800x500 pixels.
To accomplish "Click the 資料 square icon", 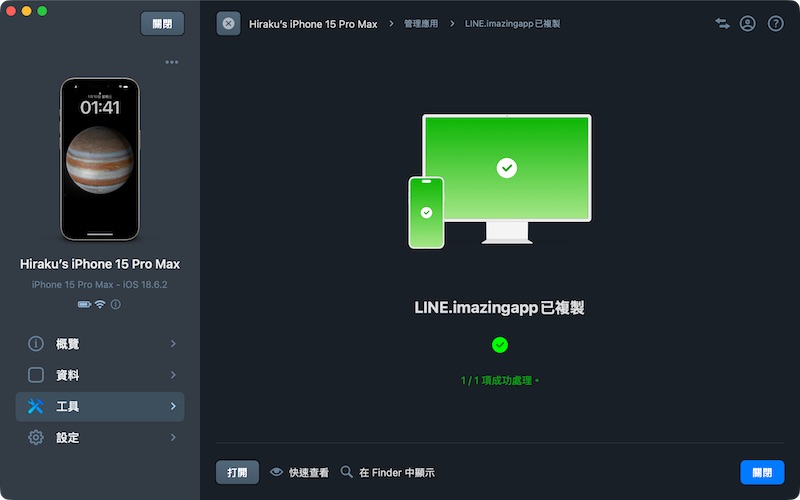I will tap(36, 375).
